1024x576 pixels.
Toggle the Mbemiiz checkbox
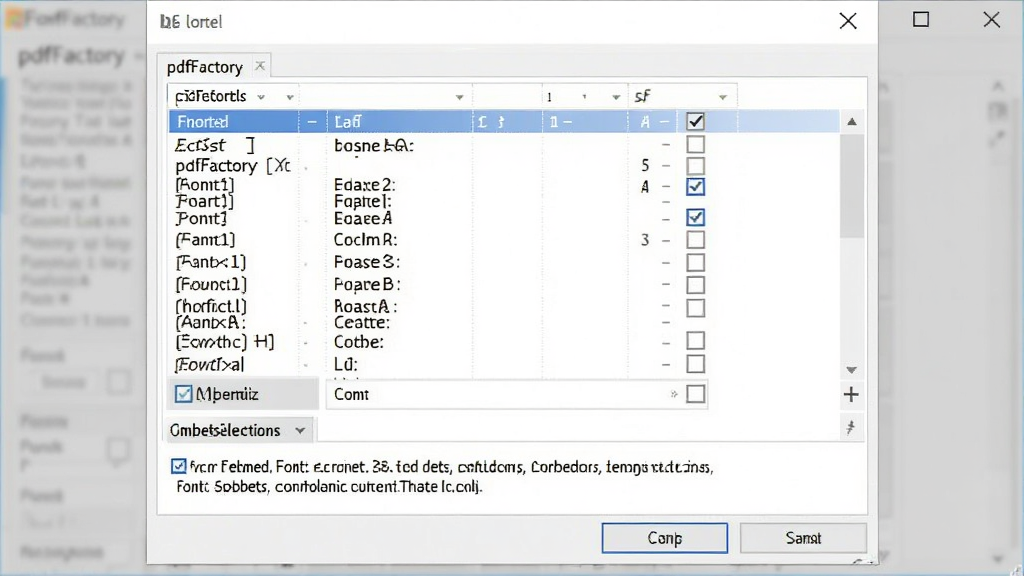pyautogui.click(x=184, y=394)
